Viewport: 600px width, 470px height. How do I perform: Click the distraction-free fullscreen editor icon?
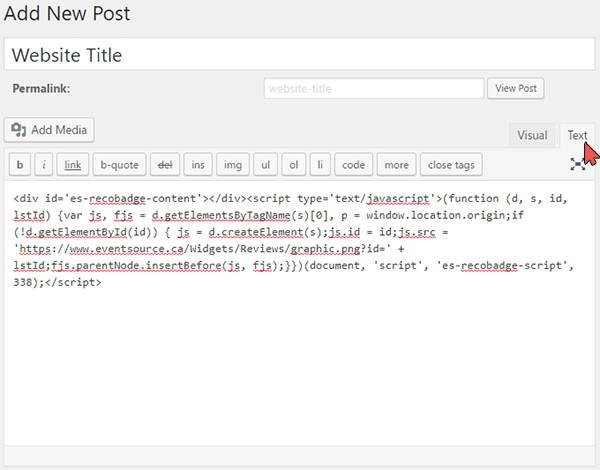[577, 164]
